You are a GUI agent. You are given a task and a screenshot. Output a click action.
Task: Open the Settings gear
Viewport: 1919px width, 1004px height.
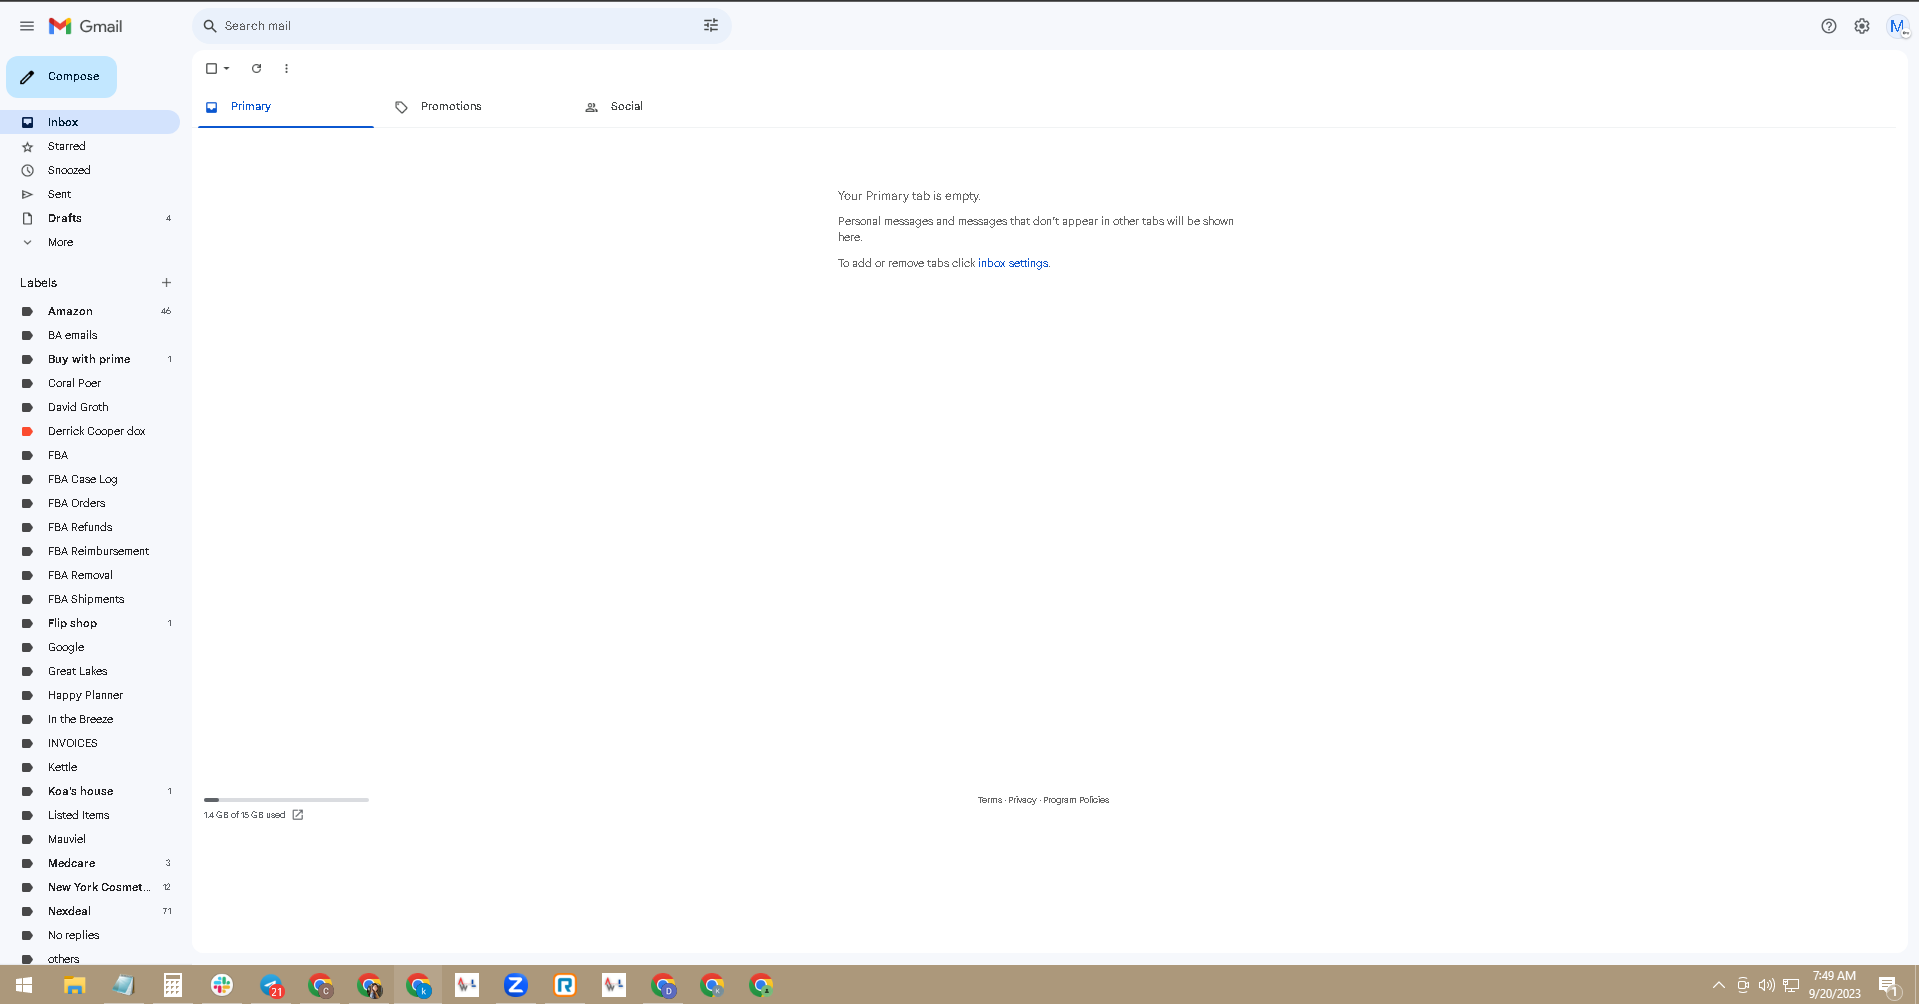point(1862,26)
